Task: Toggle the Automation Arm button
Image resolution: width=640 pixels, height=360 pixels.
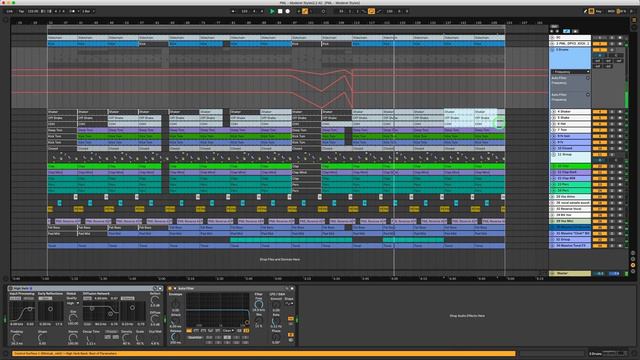Action: (x=304, y=11)
